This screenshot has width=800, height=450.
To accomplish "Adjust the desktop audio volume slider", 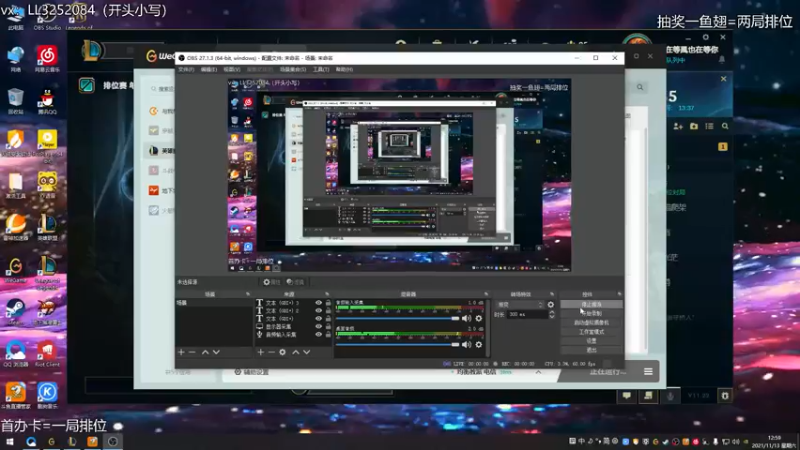I will (398, 344).
